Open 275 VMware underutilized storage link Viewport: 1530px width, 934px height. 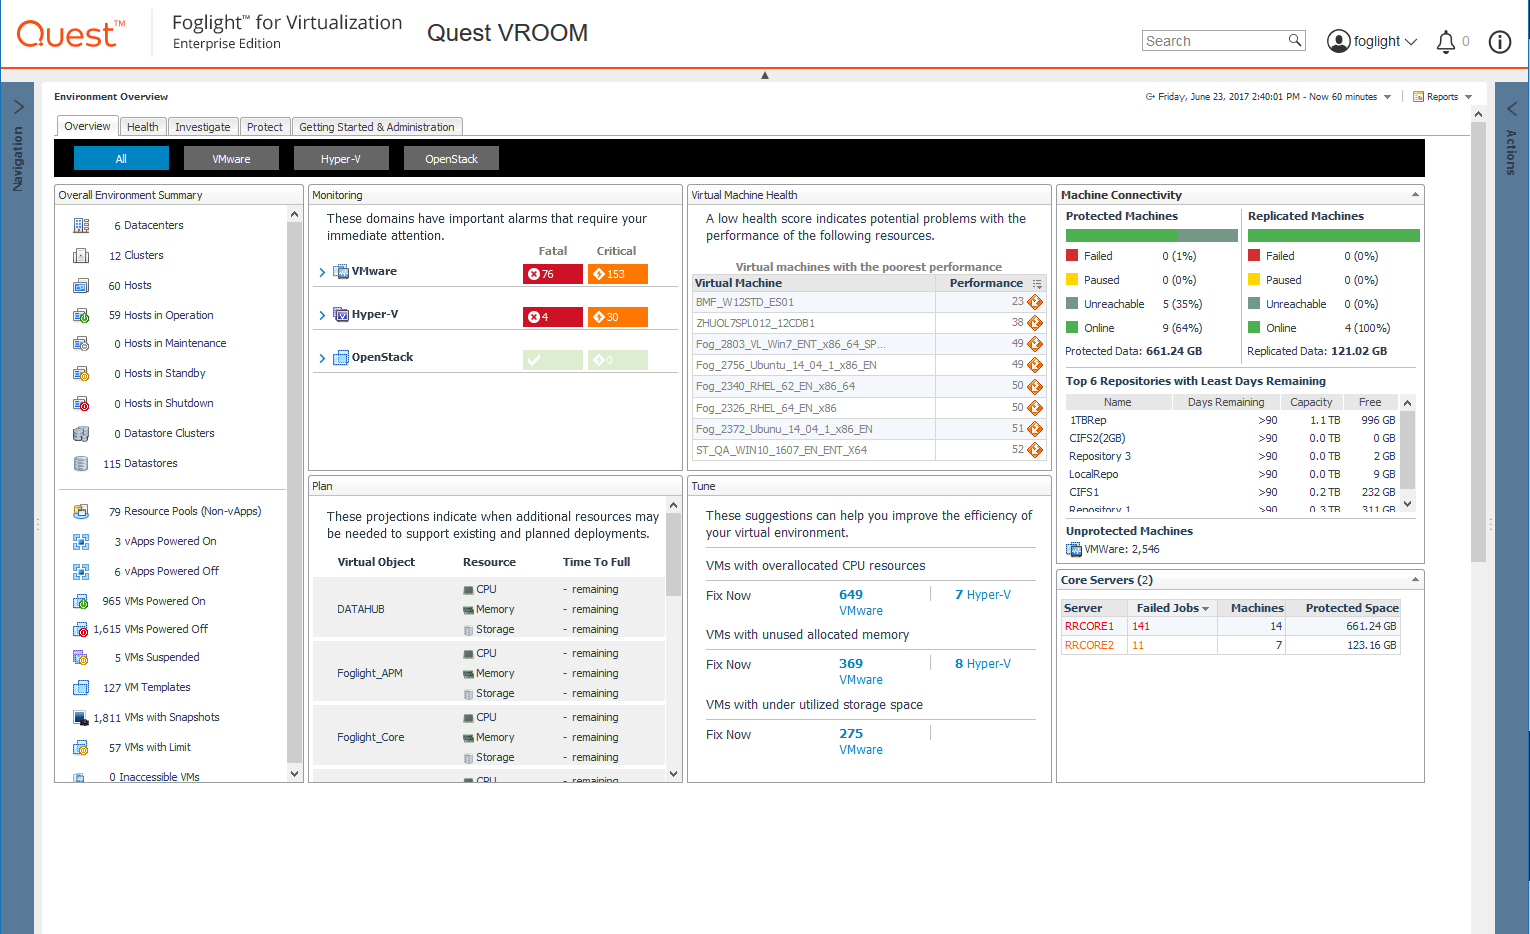tap(860, 741)
